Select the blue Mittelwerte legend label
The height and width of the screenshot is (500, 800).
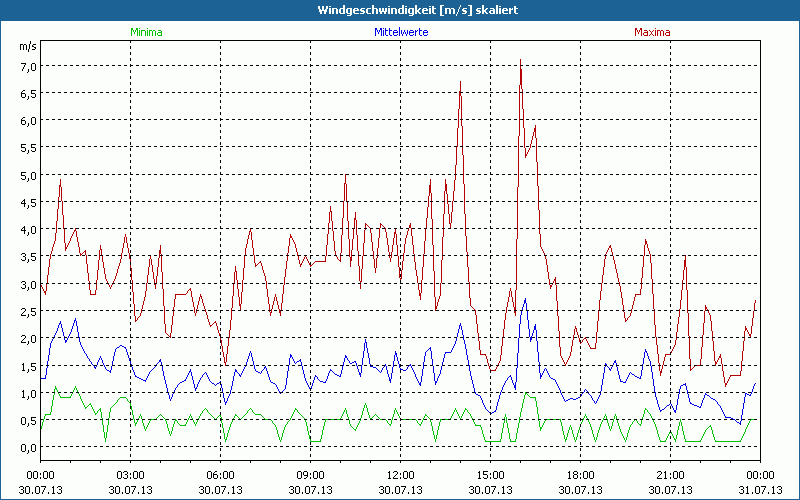pos(400,32)
